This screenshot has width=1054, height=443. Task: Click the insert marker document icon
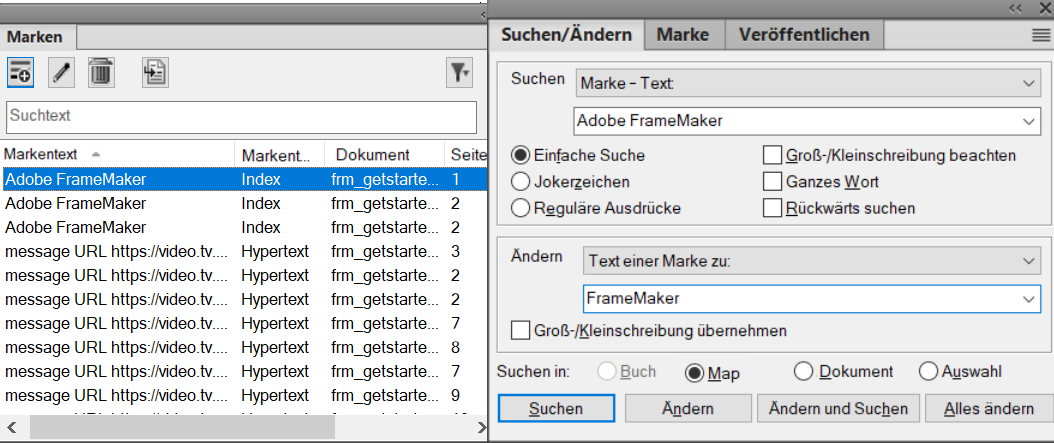pos(154,72)
